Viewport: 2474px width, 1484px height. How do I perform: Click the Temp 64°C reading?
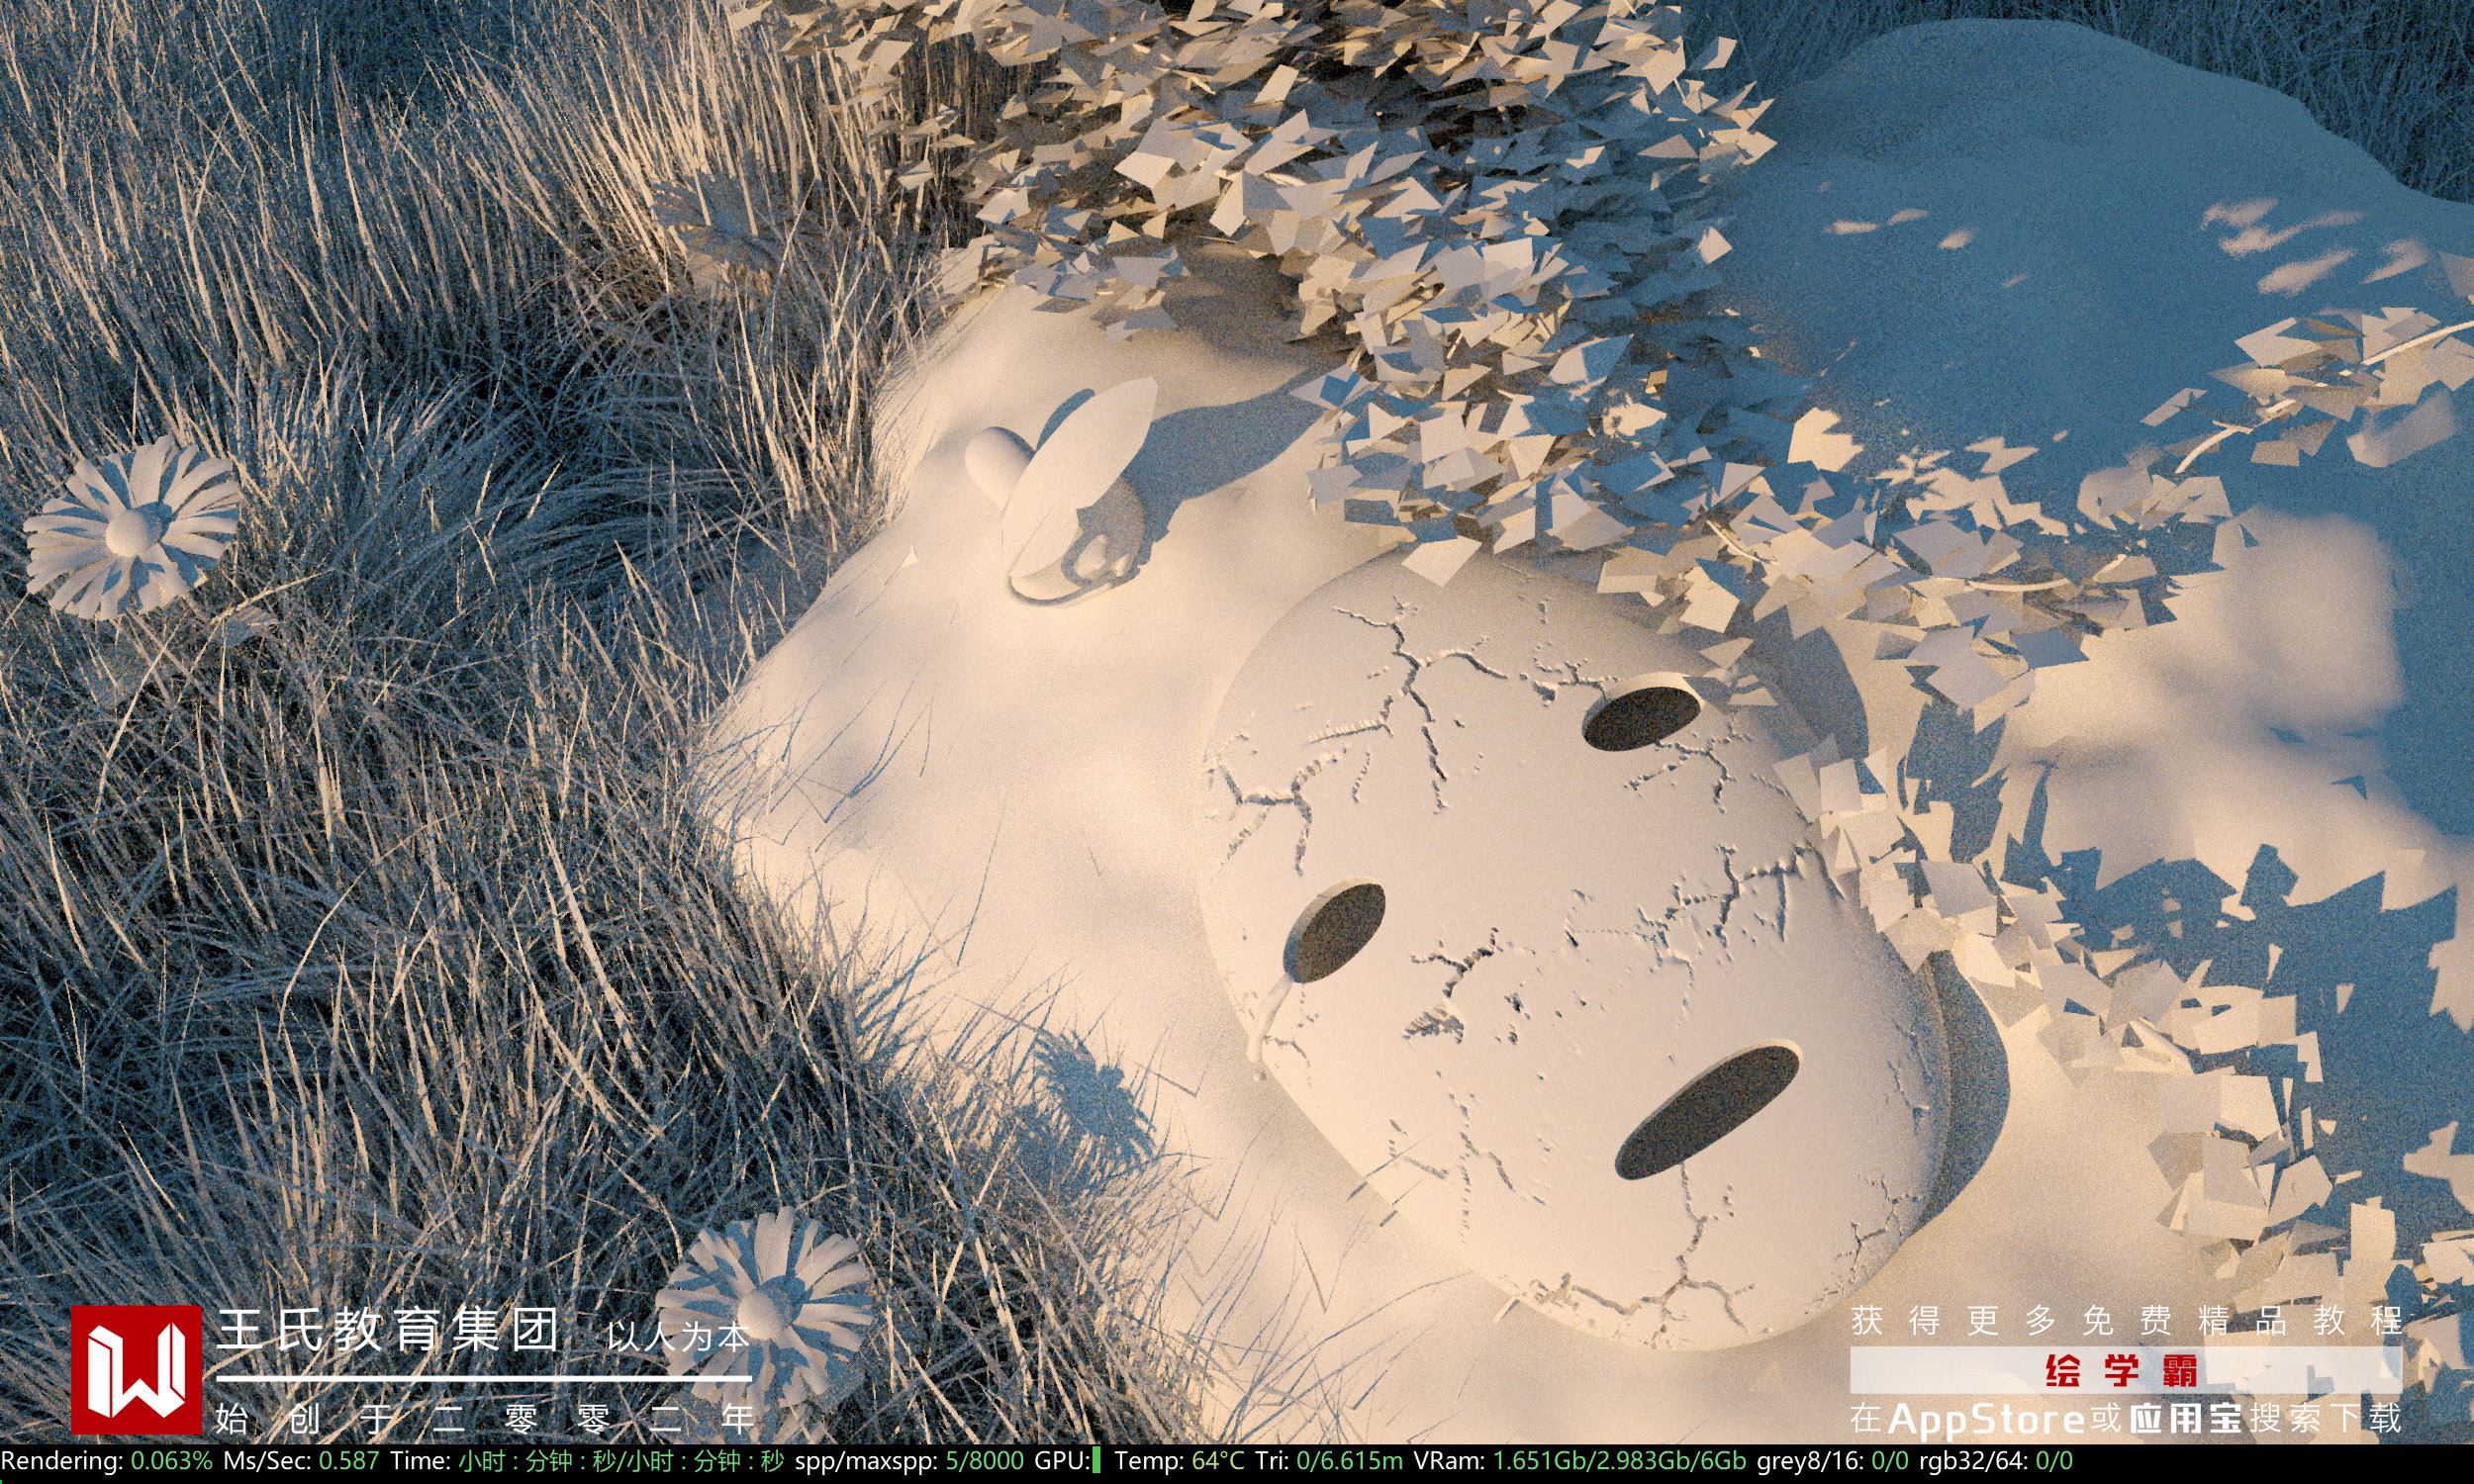[1218, 1461]
